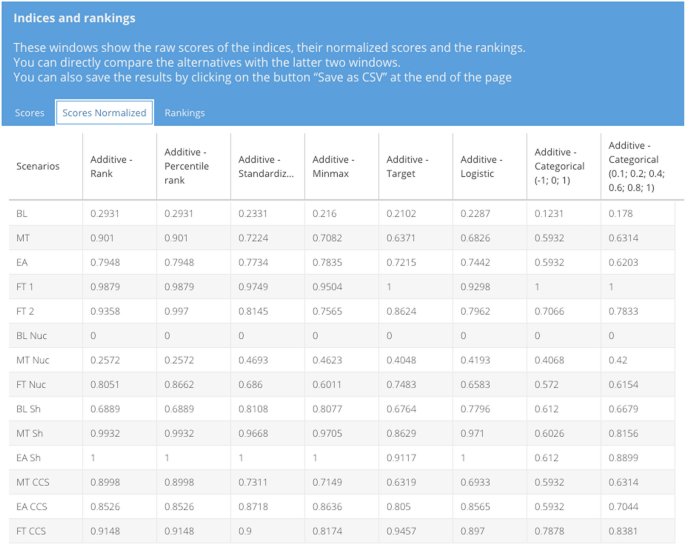This screenshot has width=685, height=545.
Task: Click the MT Sh Additive - Rank value 0.9932
Action: coord(105,434)
